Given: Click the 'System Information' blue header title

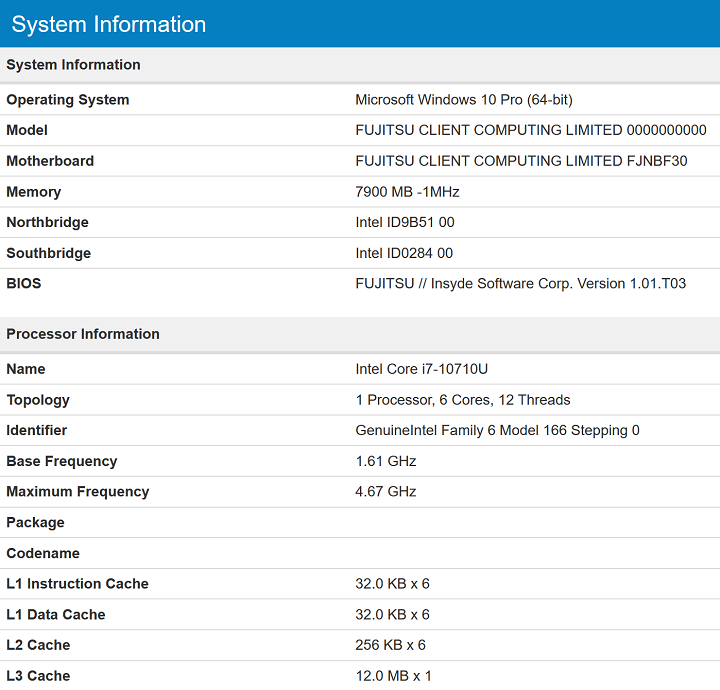Looking at the screenshot, I should click(108, 24).
